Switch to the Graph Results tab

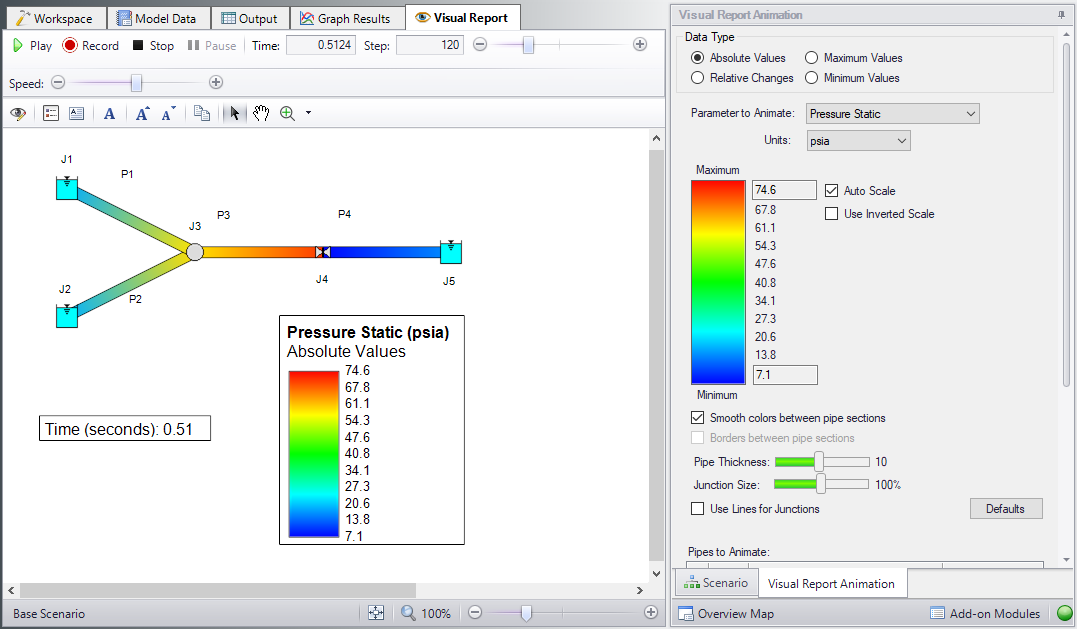(x=347, y=18)
